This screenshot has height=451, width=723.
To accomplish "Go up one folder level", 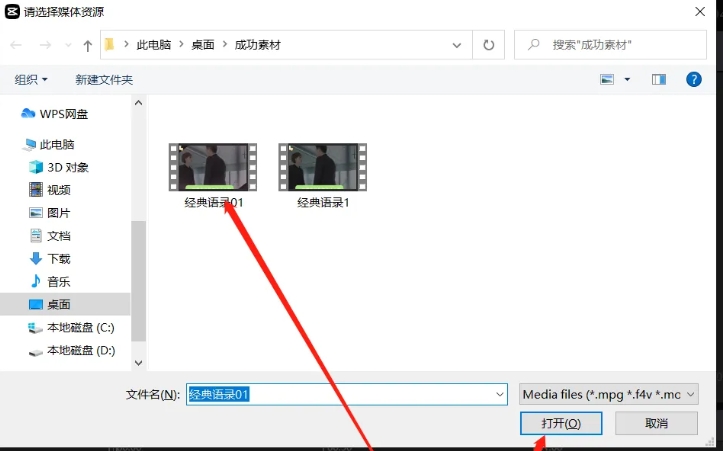I will [88, 45].
